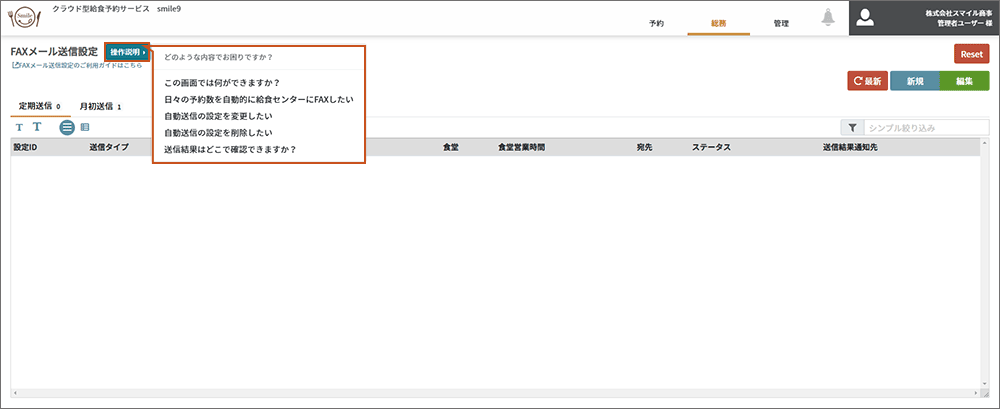Select the larger text size T icon
The height and width of the screenshot is (409, 1000).
(x=37, y=127)
